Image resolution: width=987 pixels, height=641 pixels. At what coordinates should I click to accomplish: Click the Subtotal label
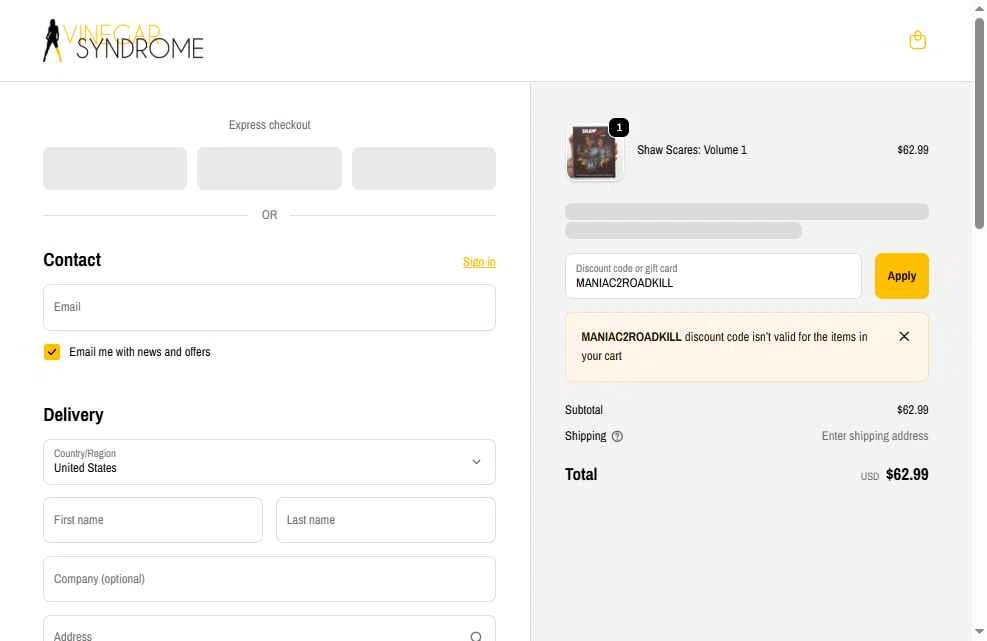[584, 410]
